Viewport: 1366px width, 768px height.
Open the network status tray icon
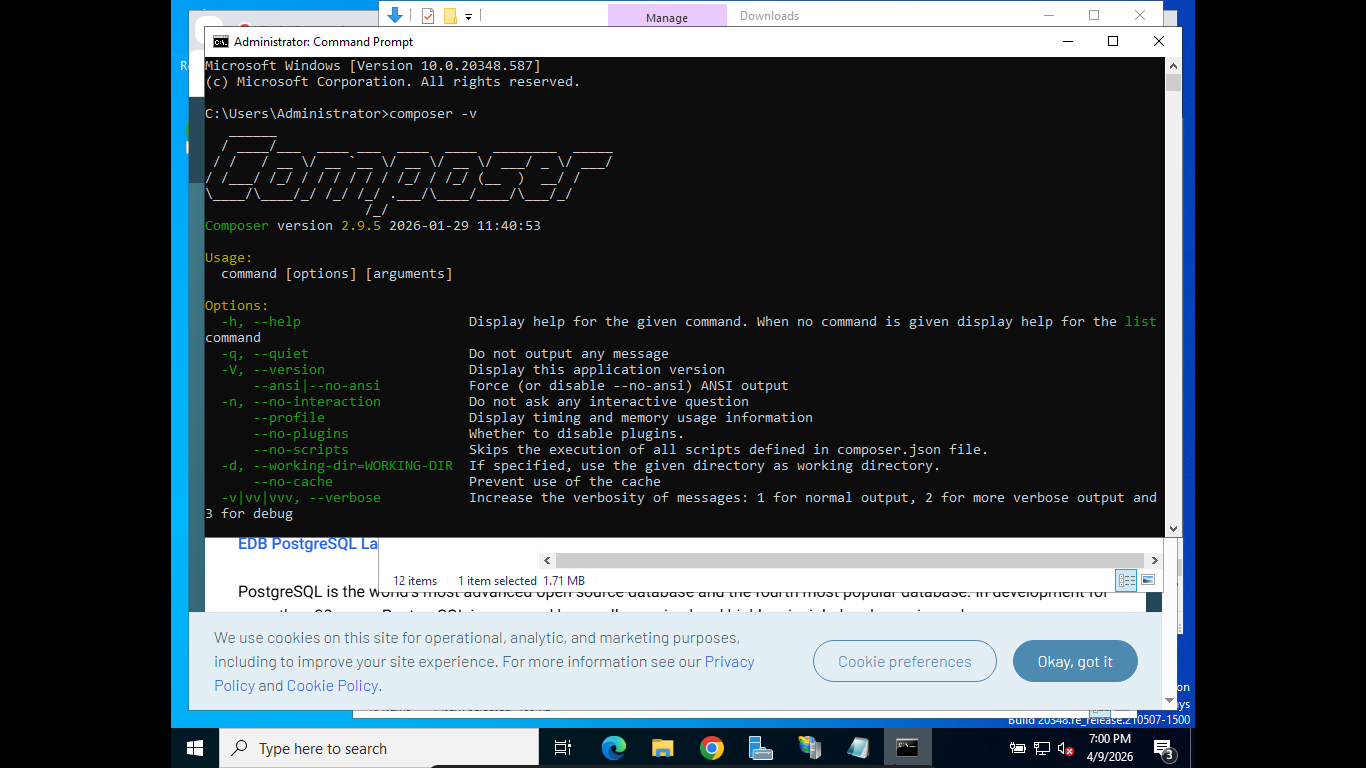pyautogui.click(x=1042, y=748)
